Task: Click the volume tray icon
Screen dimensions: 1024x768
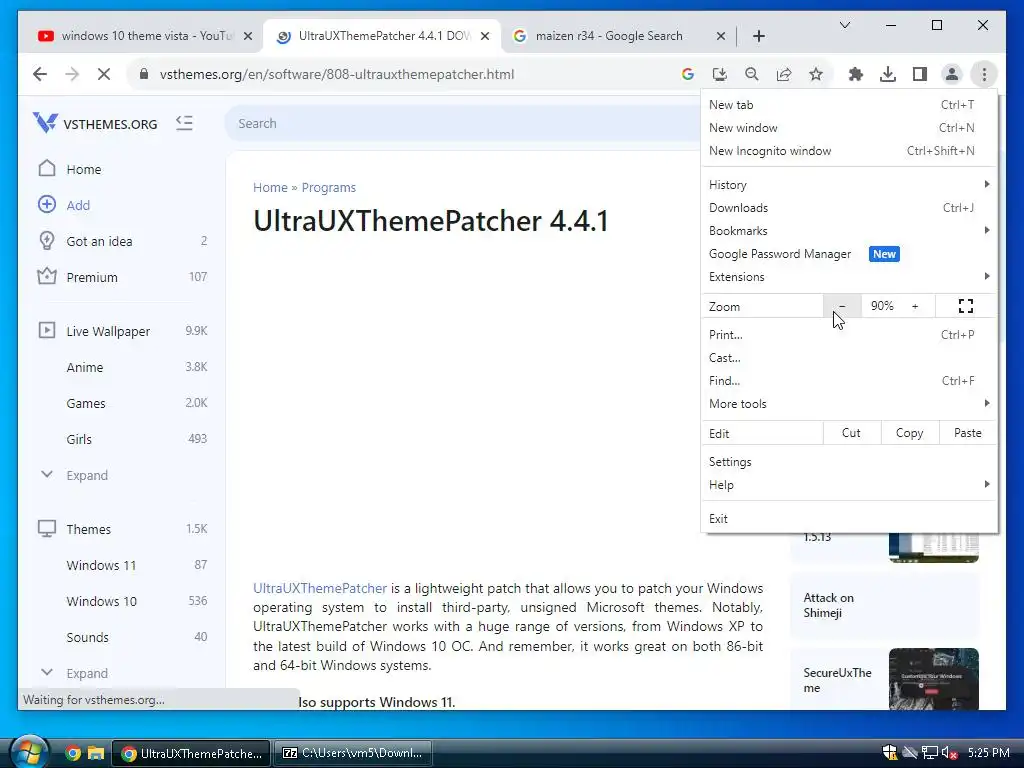Action: (x=949, y=753)
